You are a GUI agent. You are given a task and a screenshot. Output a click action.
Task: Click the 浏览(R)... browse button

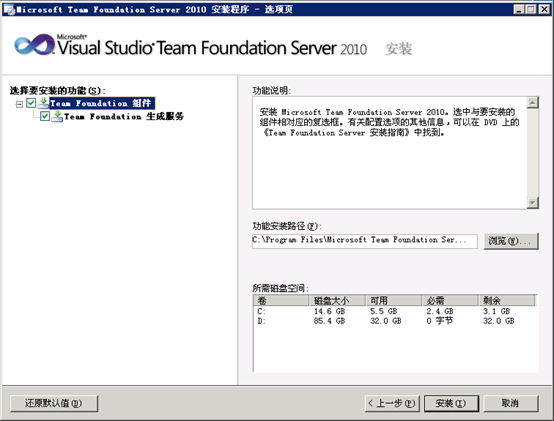click(511, 241)
